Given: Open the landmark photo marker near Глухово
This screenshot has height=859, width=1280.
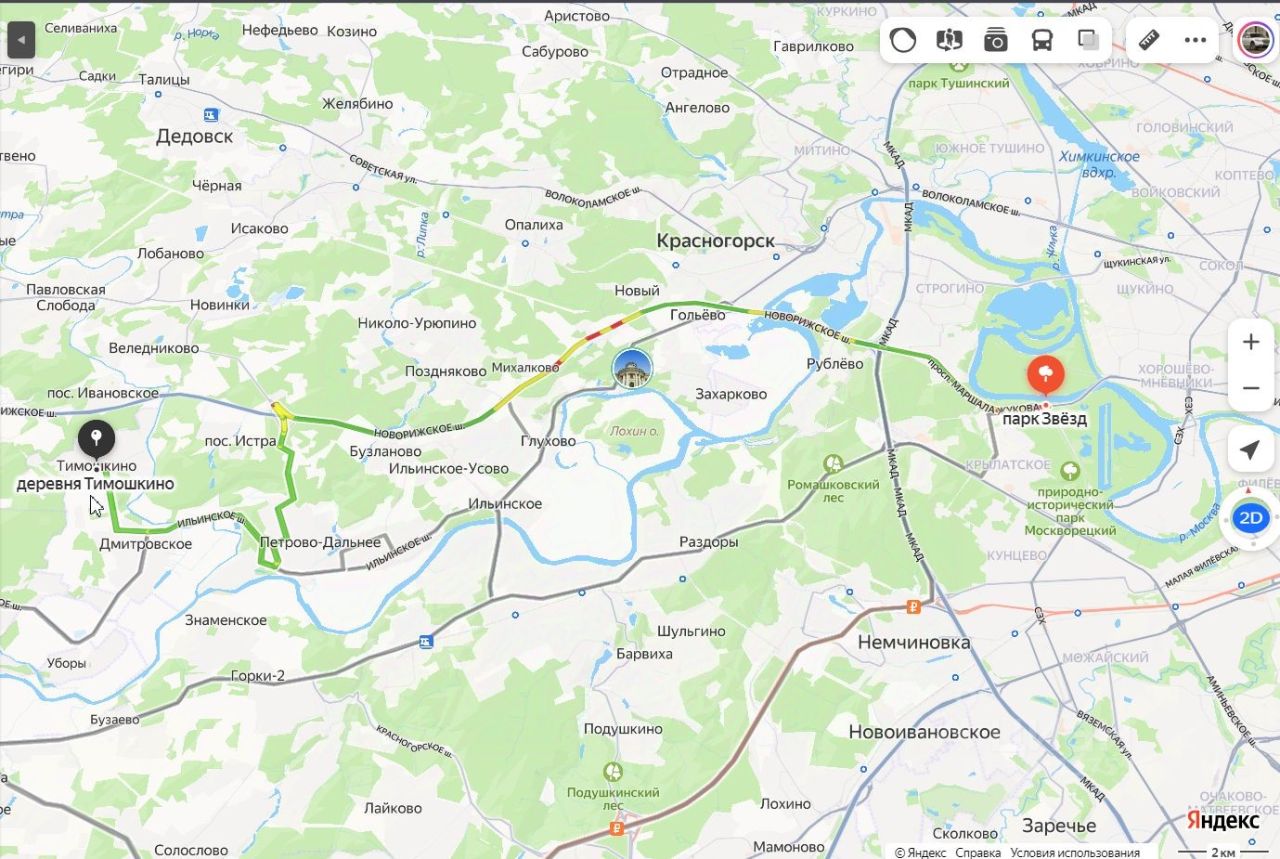Looking at the screenshot, I should click(632, 368).
